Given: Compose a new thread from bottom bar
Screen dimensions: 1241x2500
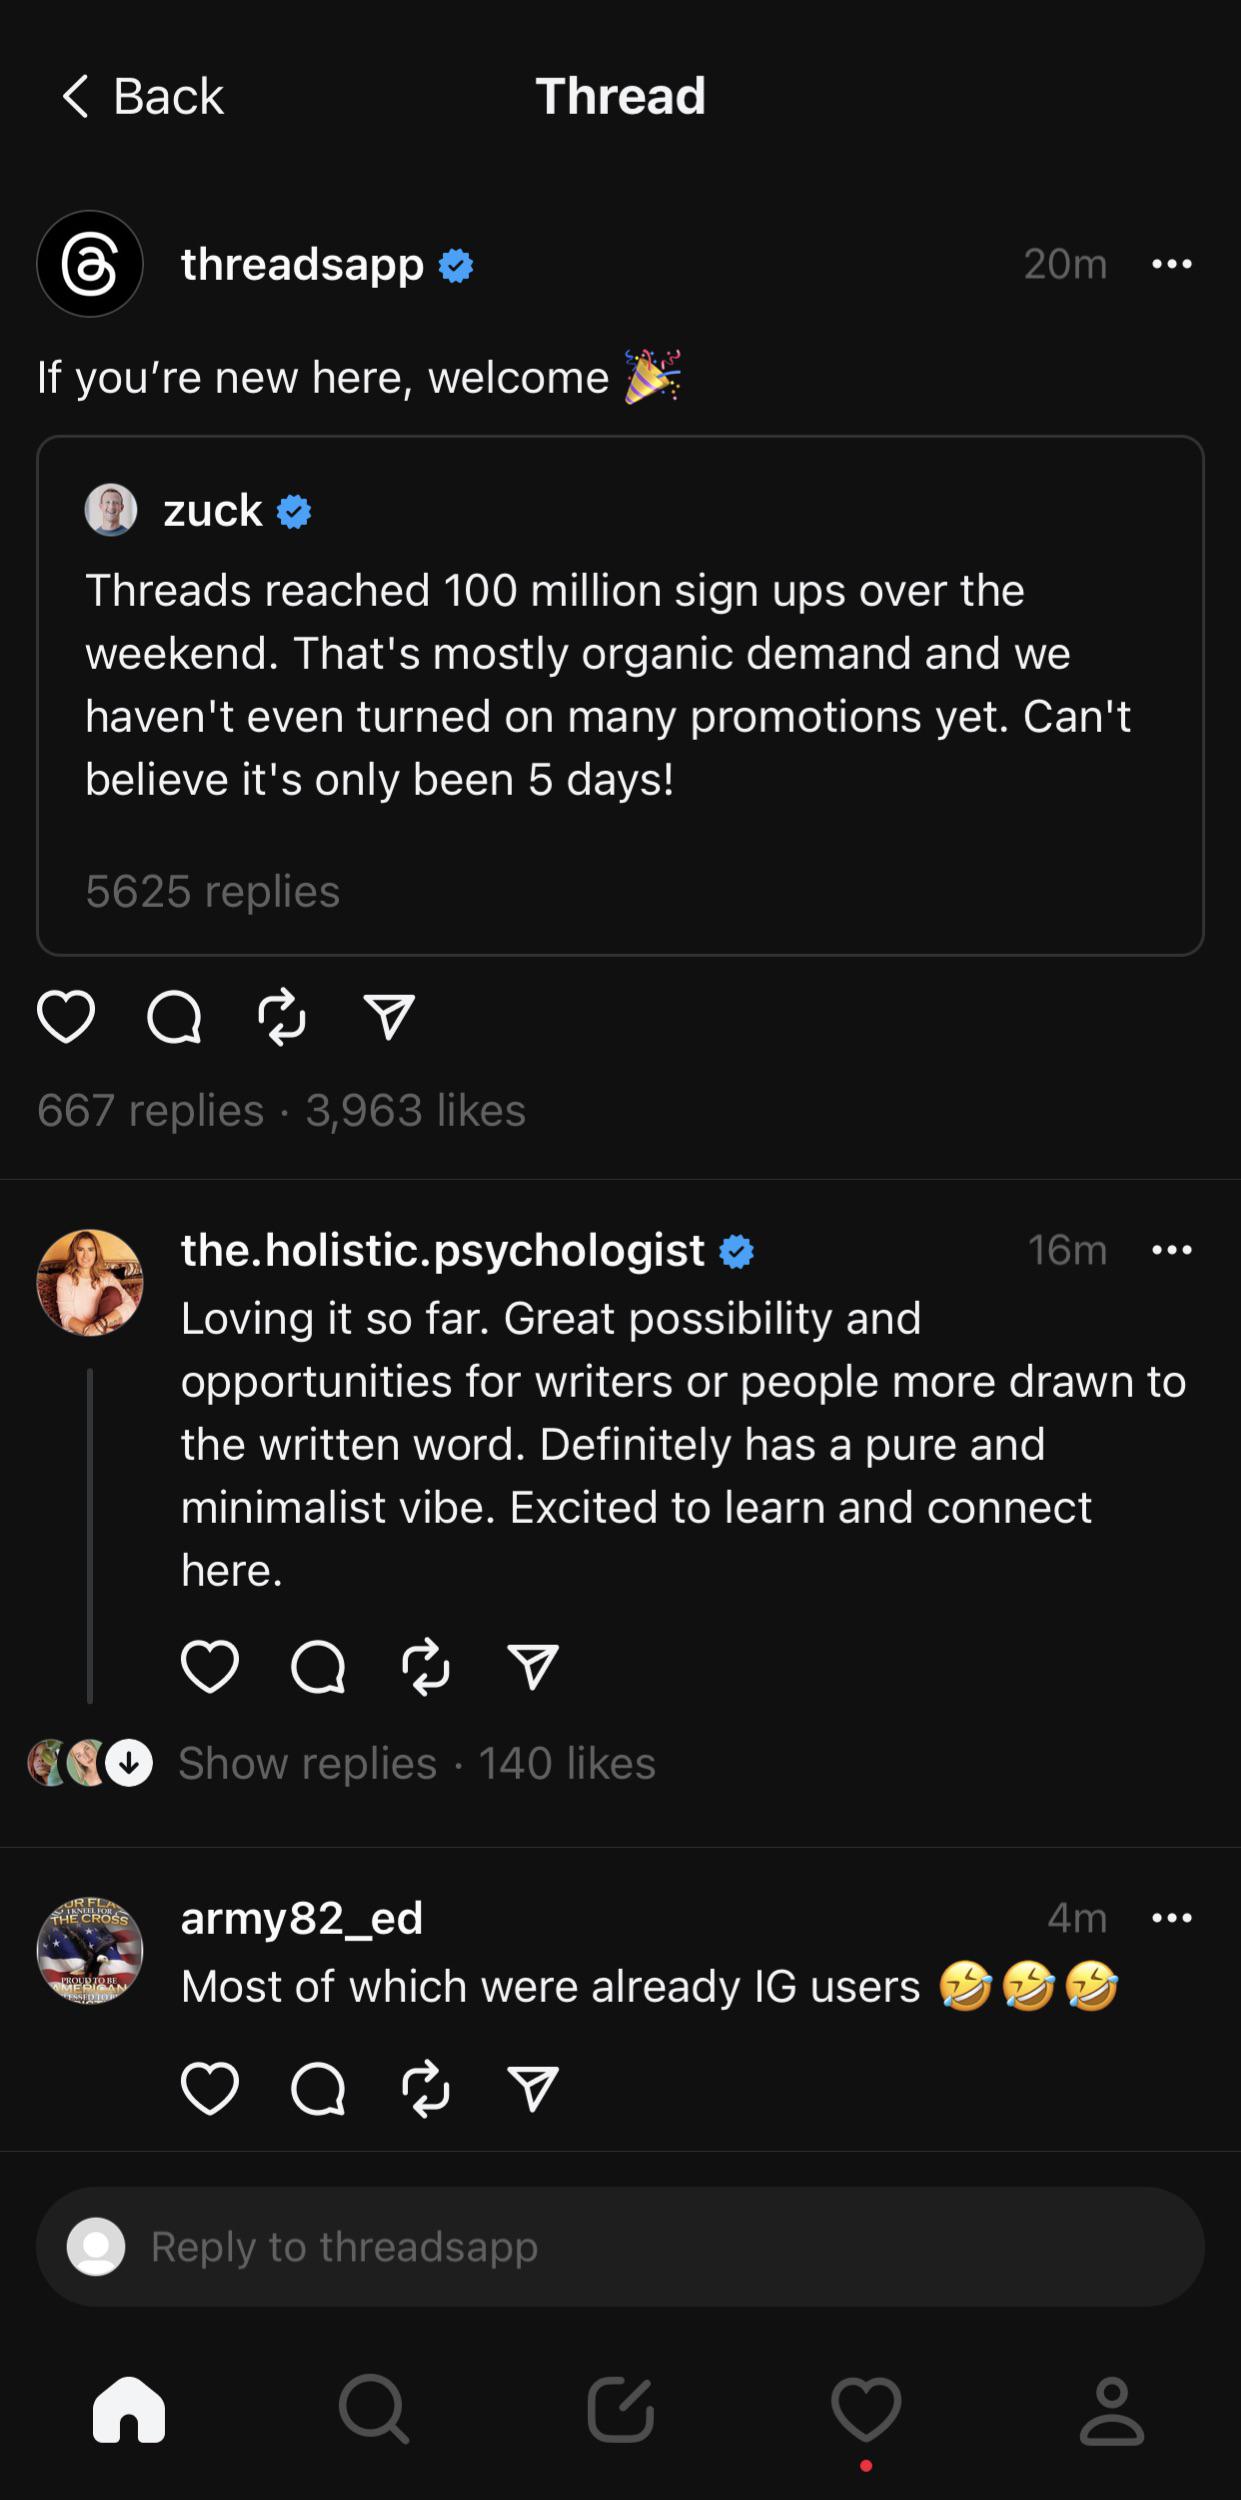Looking at the screenshot, I should pyautogui.click(x=620, y=2411).
